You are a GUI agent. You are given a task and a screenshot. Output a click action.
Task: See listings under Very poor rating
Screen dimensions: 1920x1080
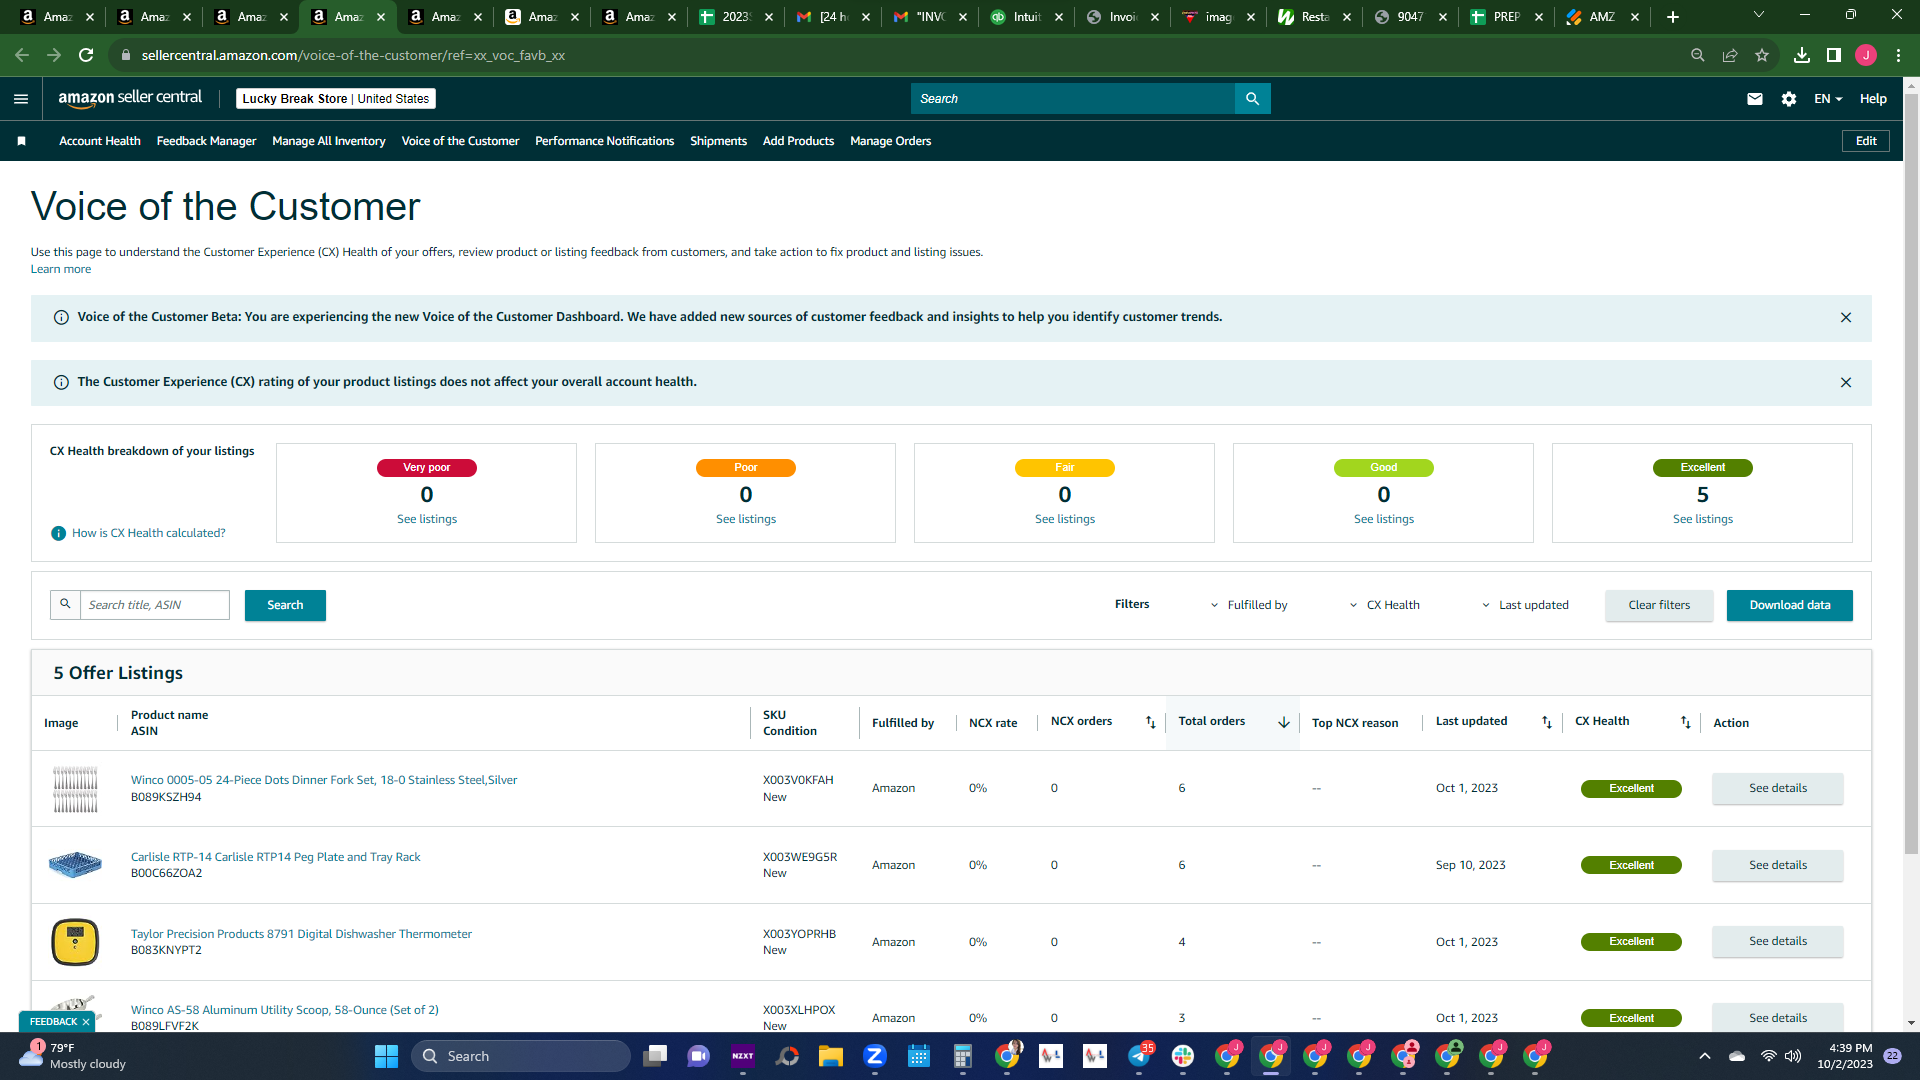point(427,519)
